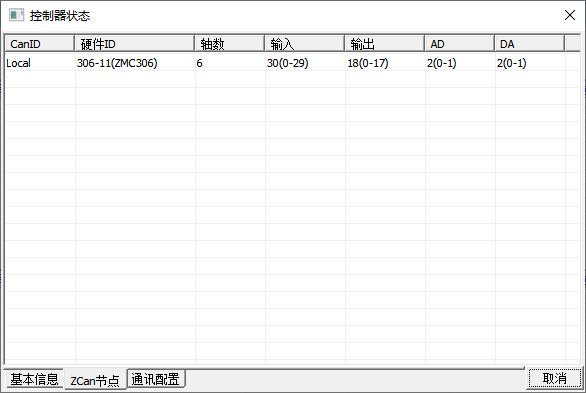Select the ZCan节点 tab
This screenshot has width=586, height=393.
pos(95,380)
